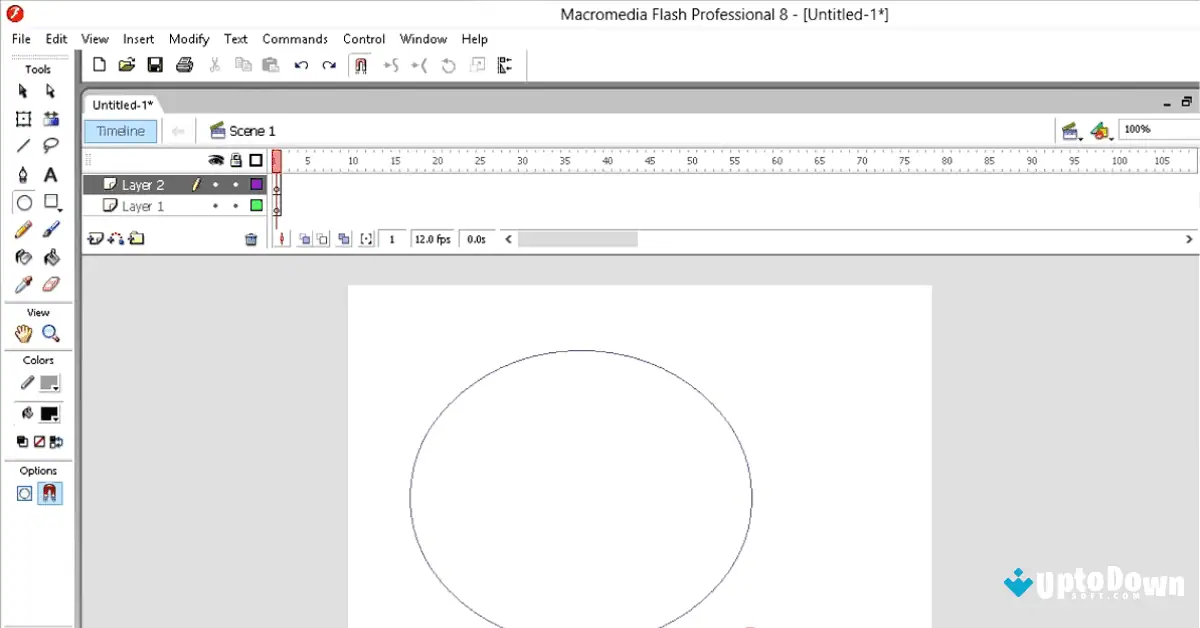
Task: Toggle visibility of Layer 1
Action: (215, 205)
